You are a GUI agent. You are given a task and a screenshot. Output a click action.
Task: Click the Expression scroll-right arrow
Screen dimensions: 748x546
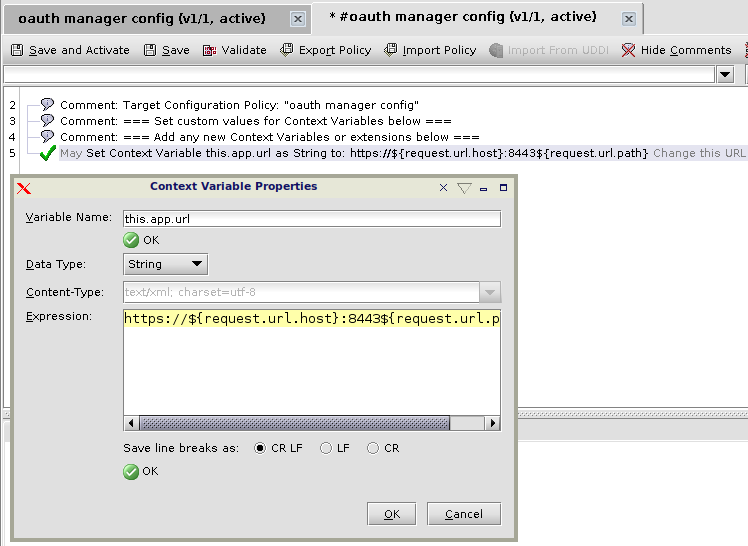(x=493, y=423)
